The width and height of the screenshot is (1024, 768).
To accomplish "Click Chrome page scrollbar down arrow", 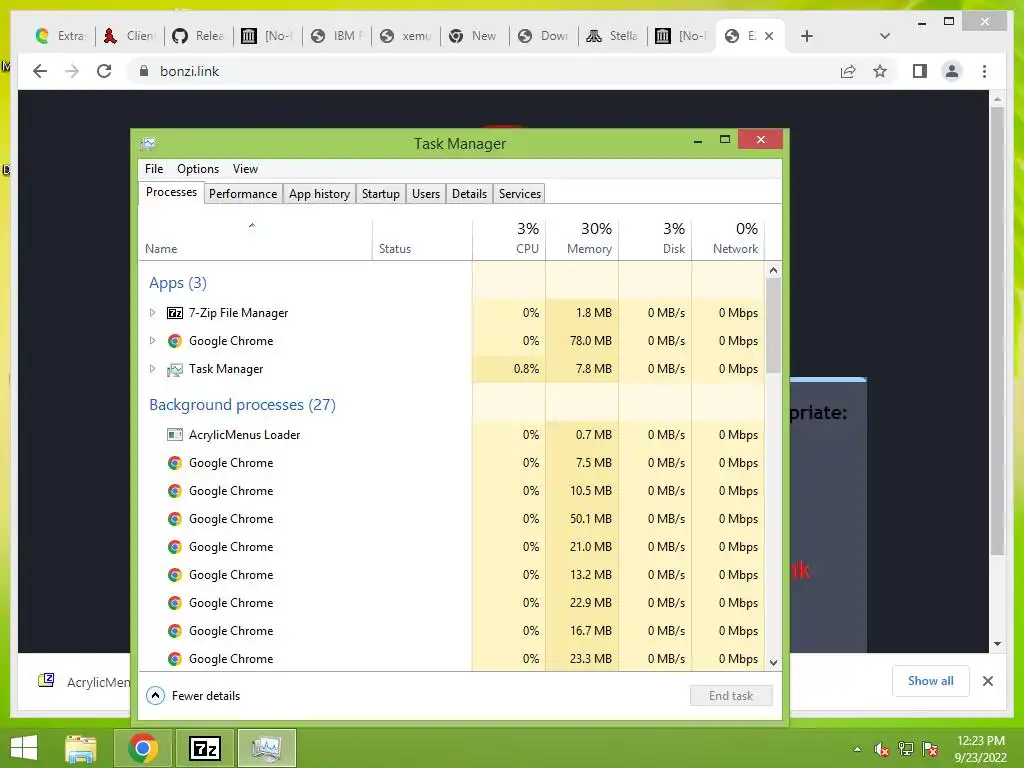I will (x=997, y=644).
